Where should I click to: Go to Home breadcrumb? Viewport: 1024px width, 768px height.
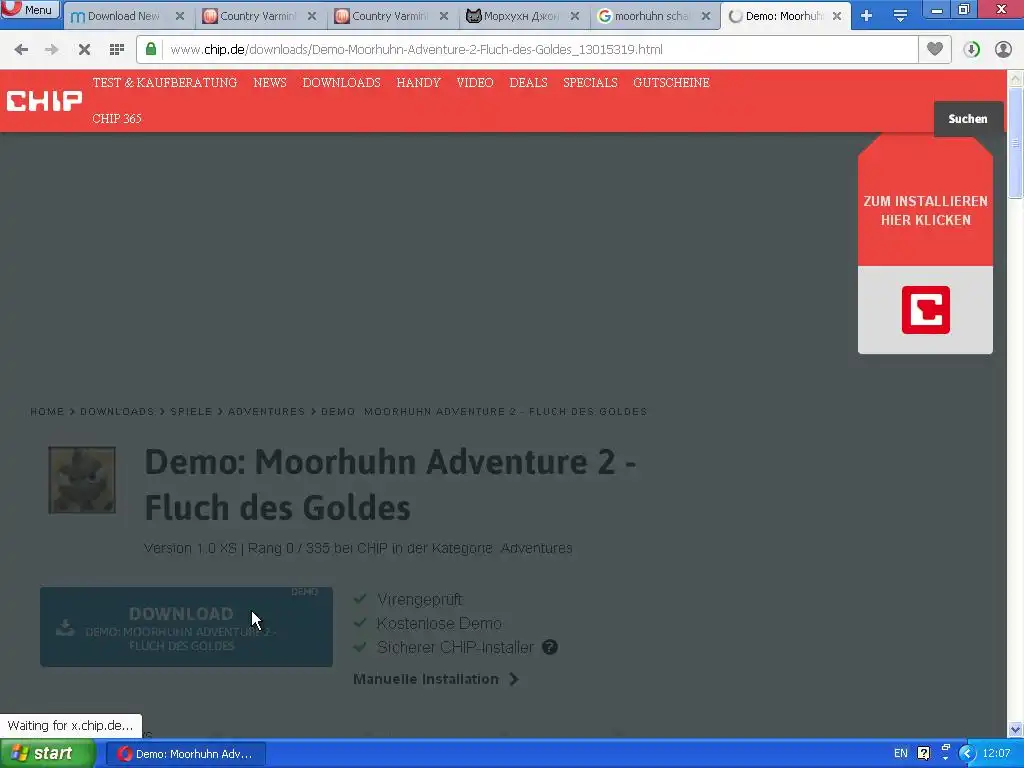[47, 411]
